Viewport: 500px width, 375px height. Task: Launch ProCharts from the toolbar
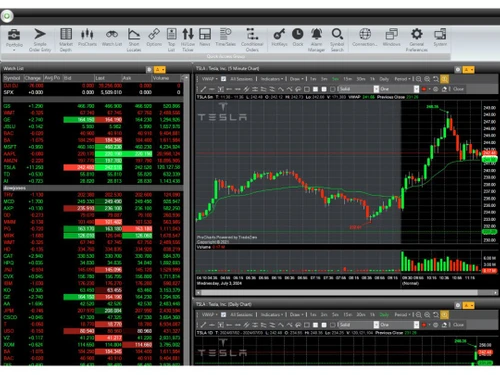tap(87, 38)
